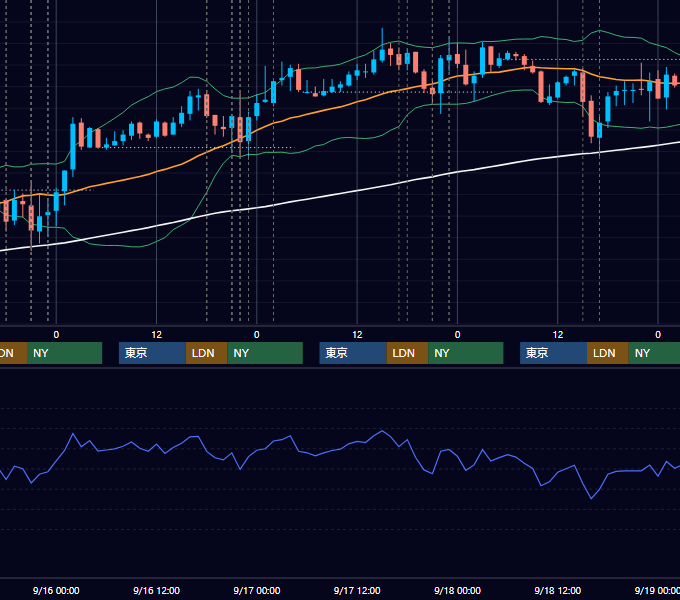
Task: Select NY session block following 9/17 LDN
Action: [x=465, y=353]
